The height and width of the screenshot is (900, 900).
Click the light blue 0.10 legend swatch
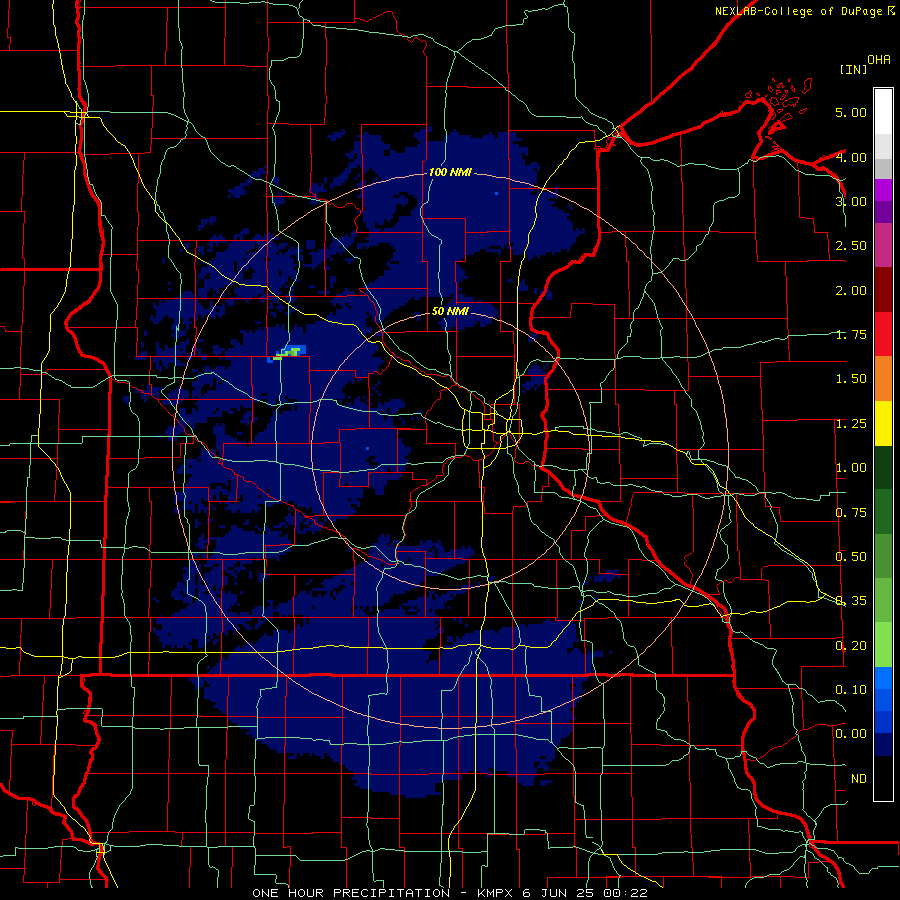pyautogui.click(x=883, y=678)
